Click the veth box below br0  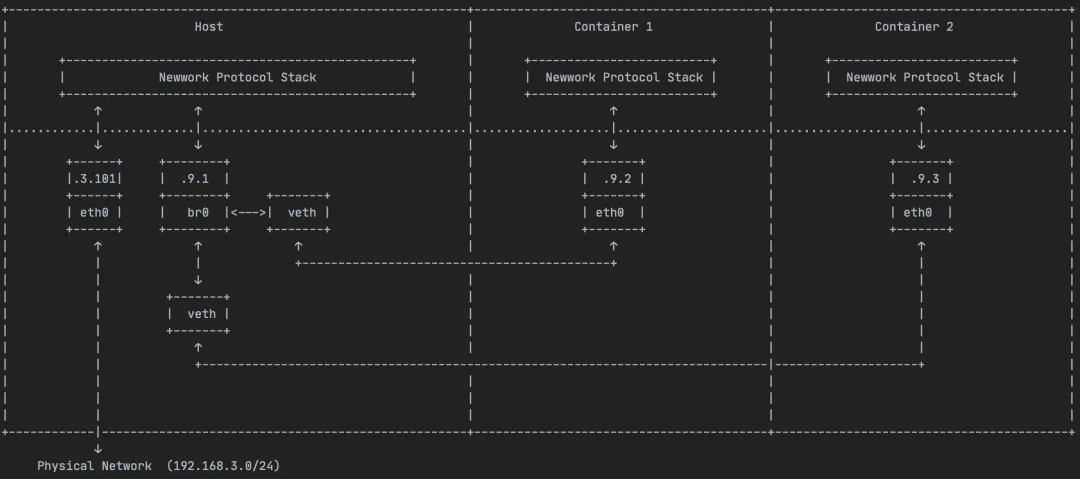click(x=198, y=314)
